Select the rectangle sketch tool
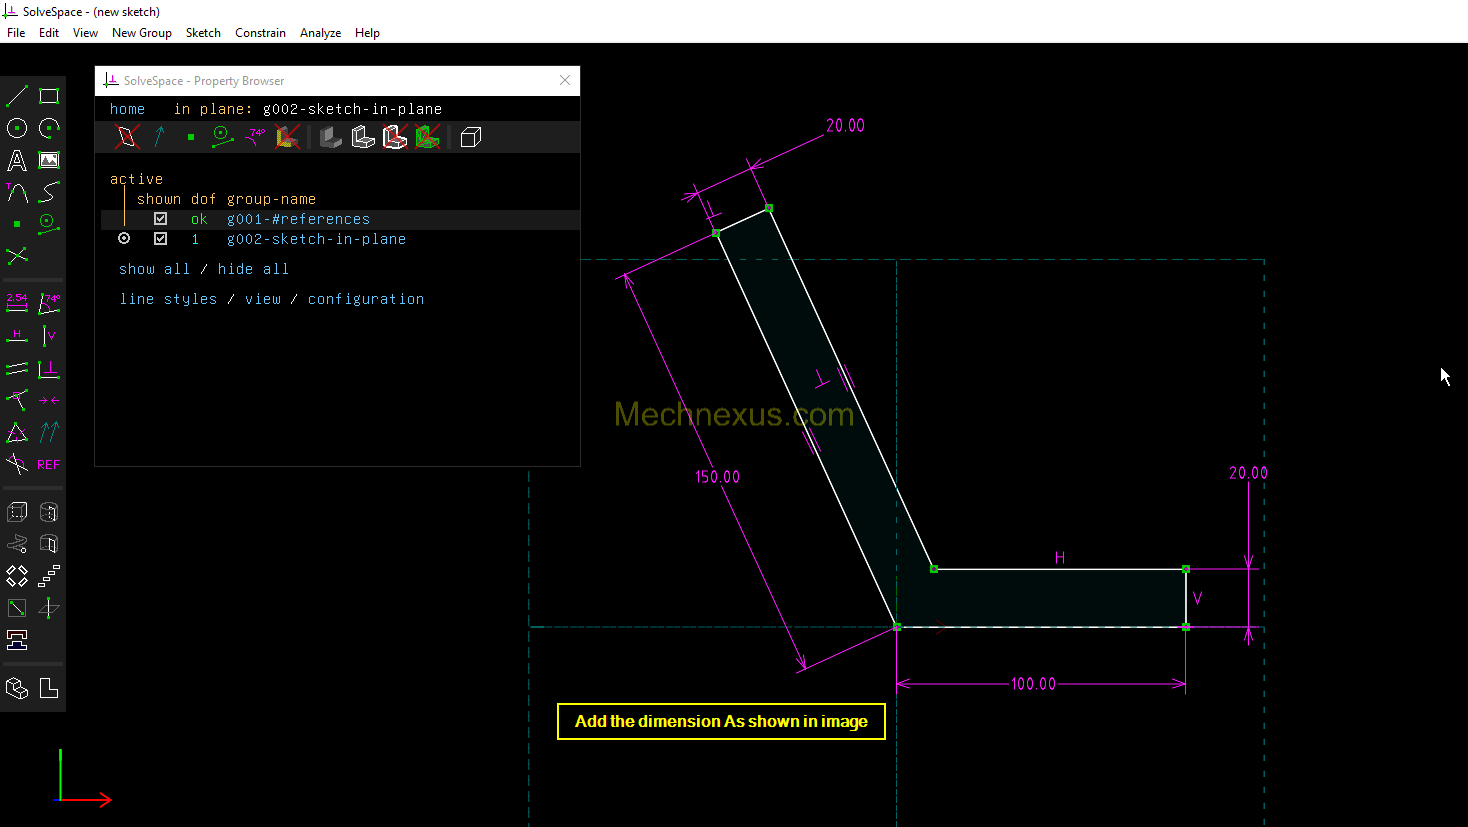Viewport: 1468px width, 827px height. coord(49,96)
